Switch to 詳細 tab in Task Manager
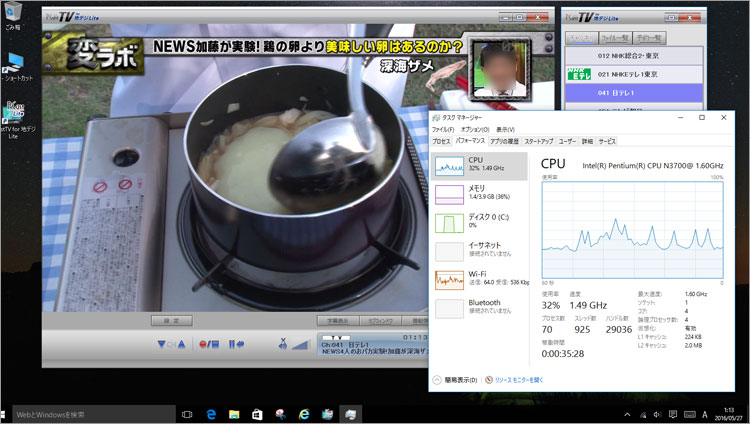750x424 pixels. pos(587,141)
